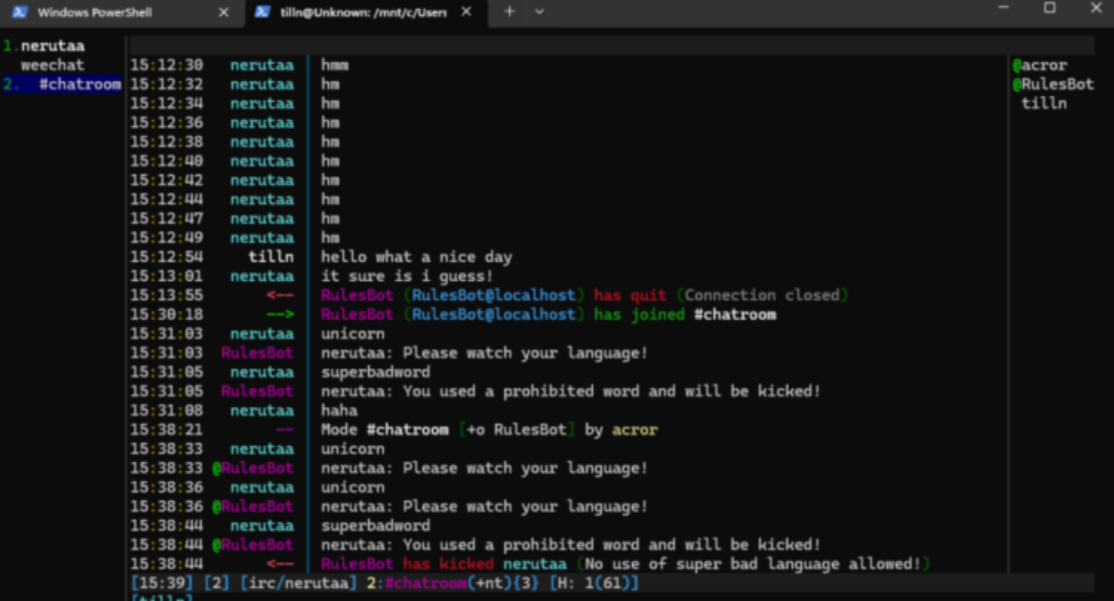The image size is (1114, 601).
Task: Select the tilln@Unknown terminal tab
Action: [362, 12]
